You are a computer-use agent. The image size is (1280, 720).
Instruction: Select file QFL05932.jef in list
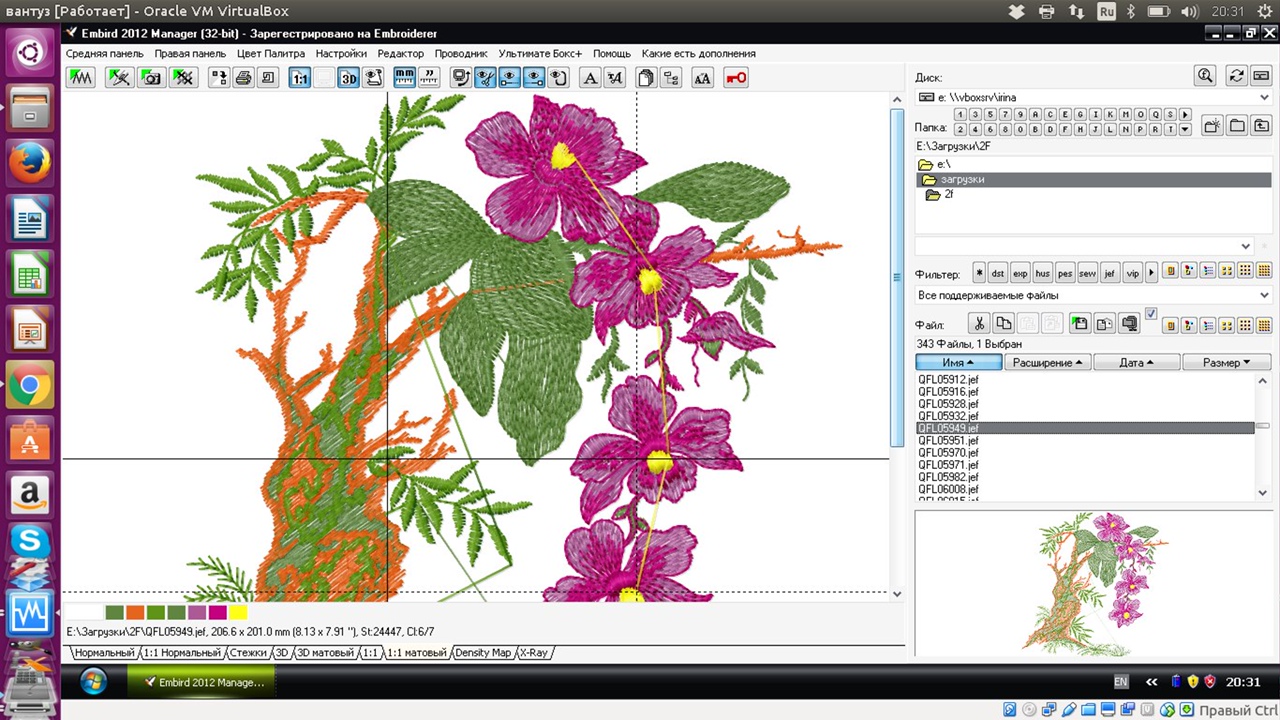pyautogui.click(x=948, y=416)
